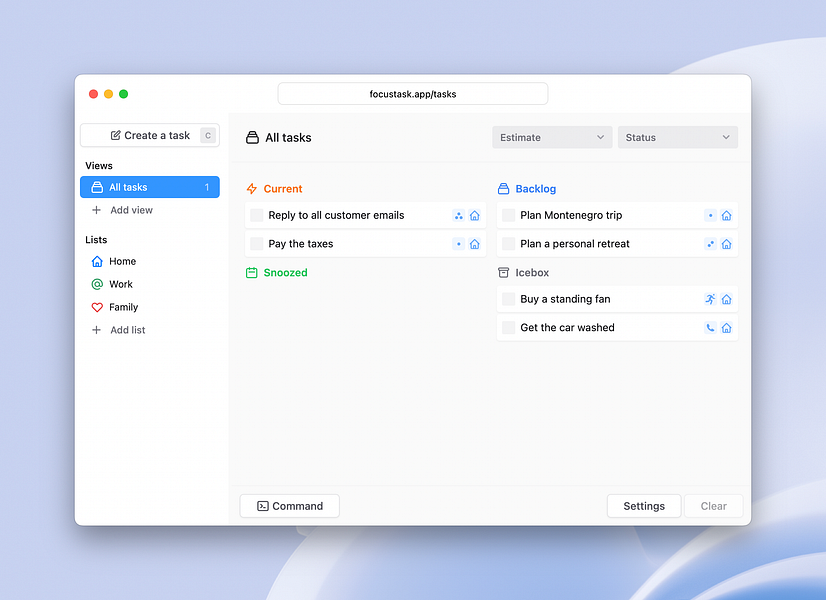Open the Command palette button
This screenshot has height=600, width=826.
[290, 506]
